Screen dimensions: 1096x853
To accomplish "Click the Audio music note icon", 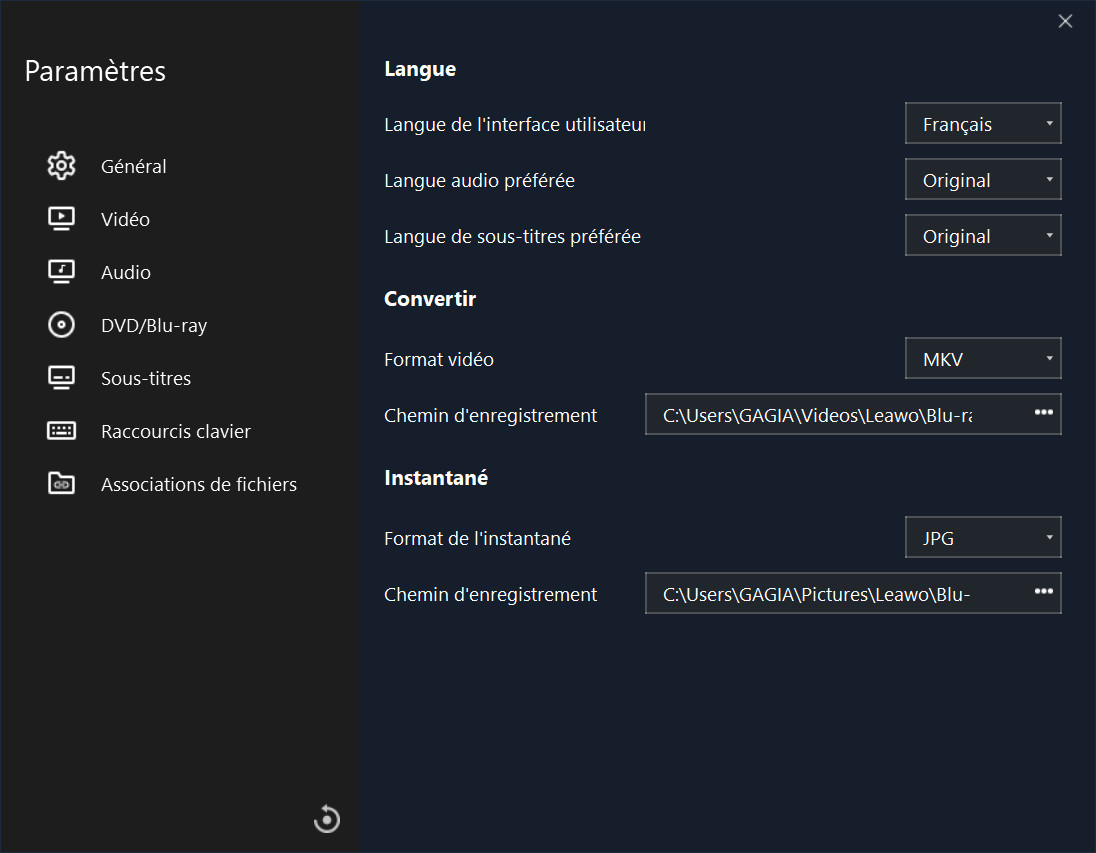I will [62, 272].
